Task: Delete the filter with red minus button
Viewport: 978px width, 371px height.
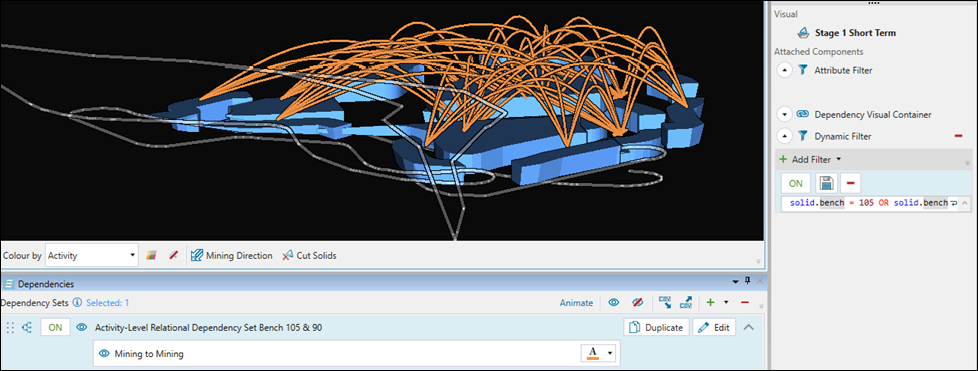Action: click(851, 183)
